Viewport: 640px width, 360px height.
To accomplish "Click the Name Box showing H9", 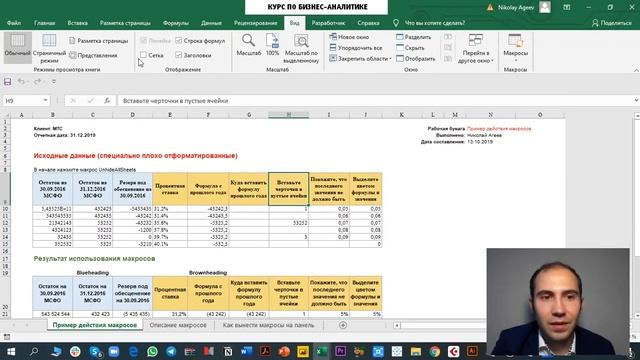I will pyautogui.click(x=22, y=100).
